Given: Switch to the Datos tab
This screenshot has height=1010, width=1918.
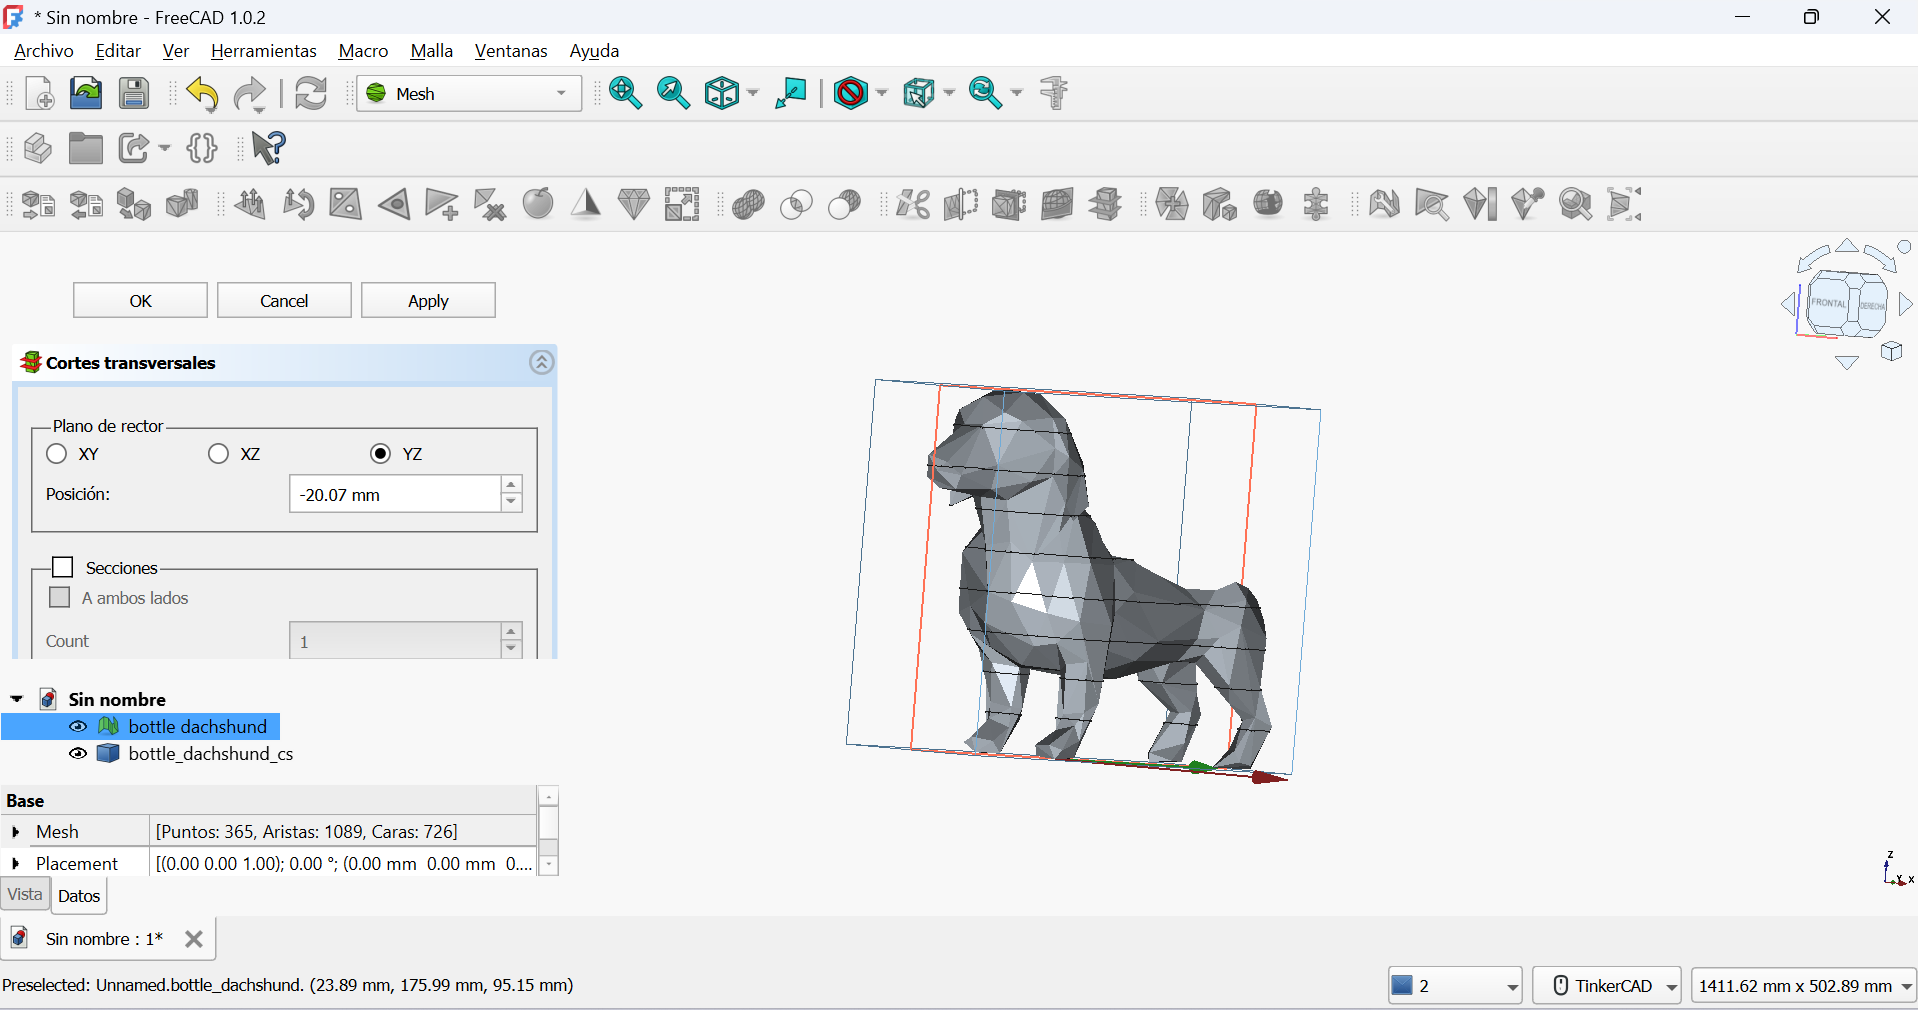Looking at the screenshot, I should [x=79, y=896].
